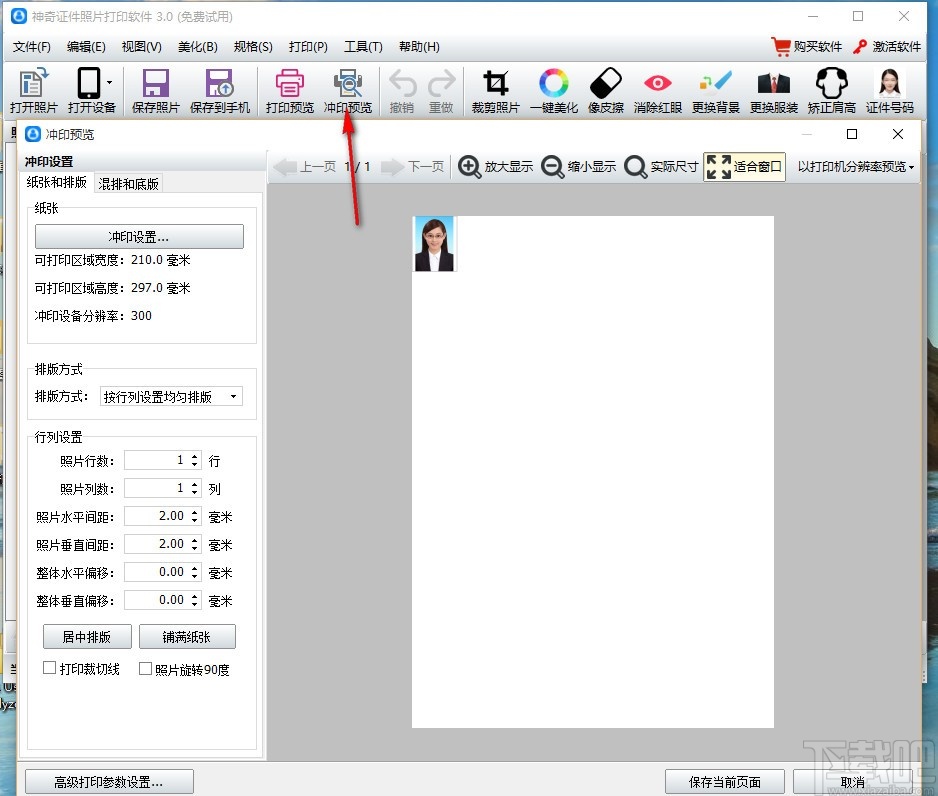The height and width of the screenshot is (796, 938).
Task: Enable the 照片旋转90度 checkbox
Action: point(145,669)
